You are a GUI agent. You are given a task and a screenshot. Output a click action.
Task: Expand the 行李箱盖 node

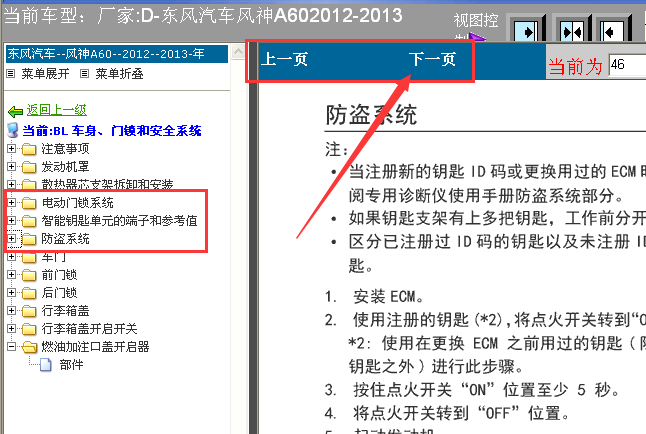point(12,310)
